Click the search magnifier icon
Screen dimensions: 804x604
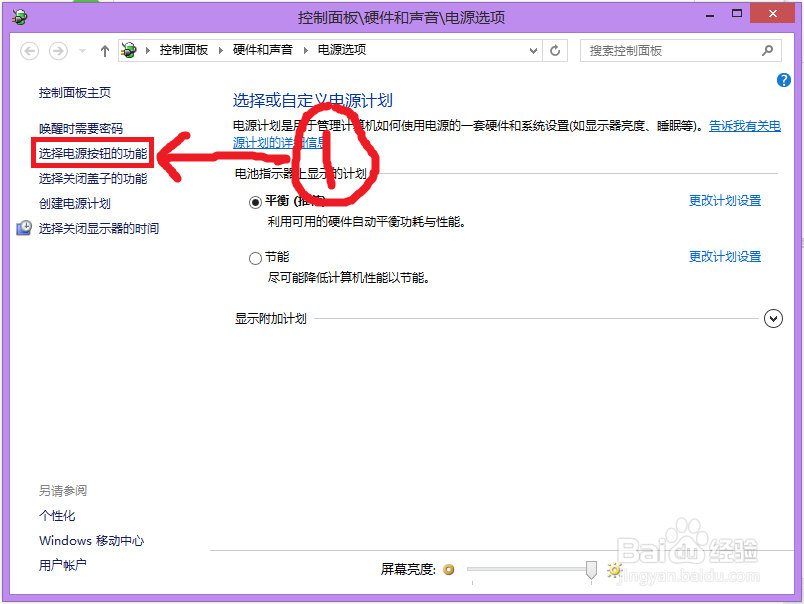[767, 50]
